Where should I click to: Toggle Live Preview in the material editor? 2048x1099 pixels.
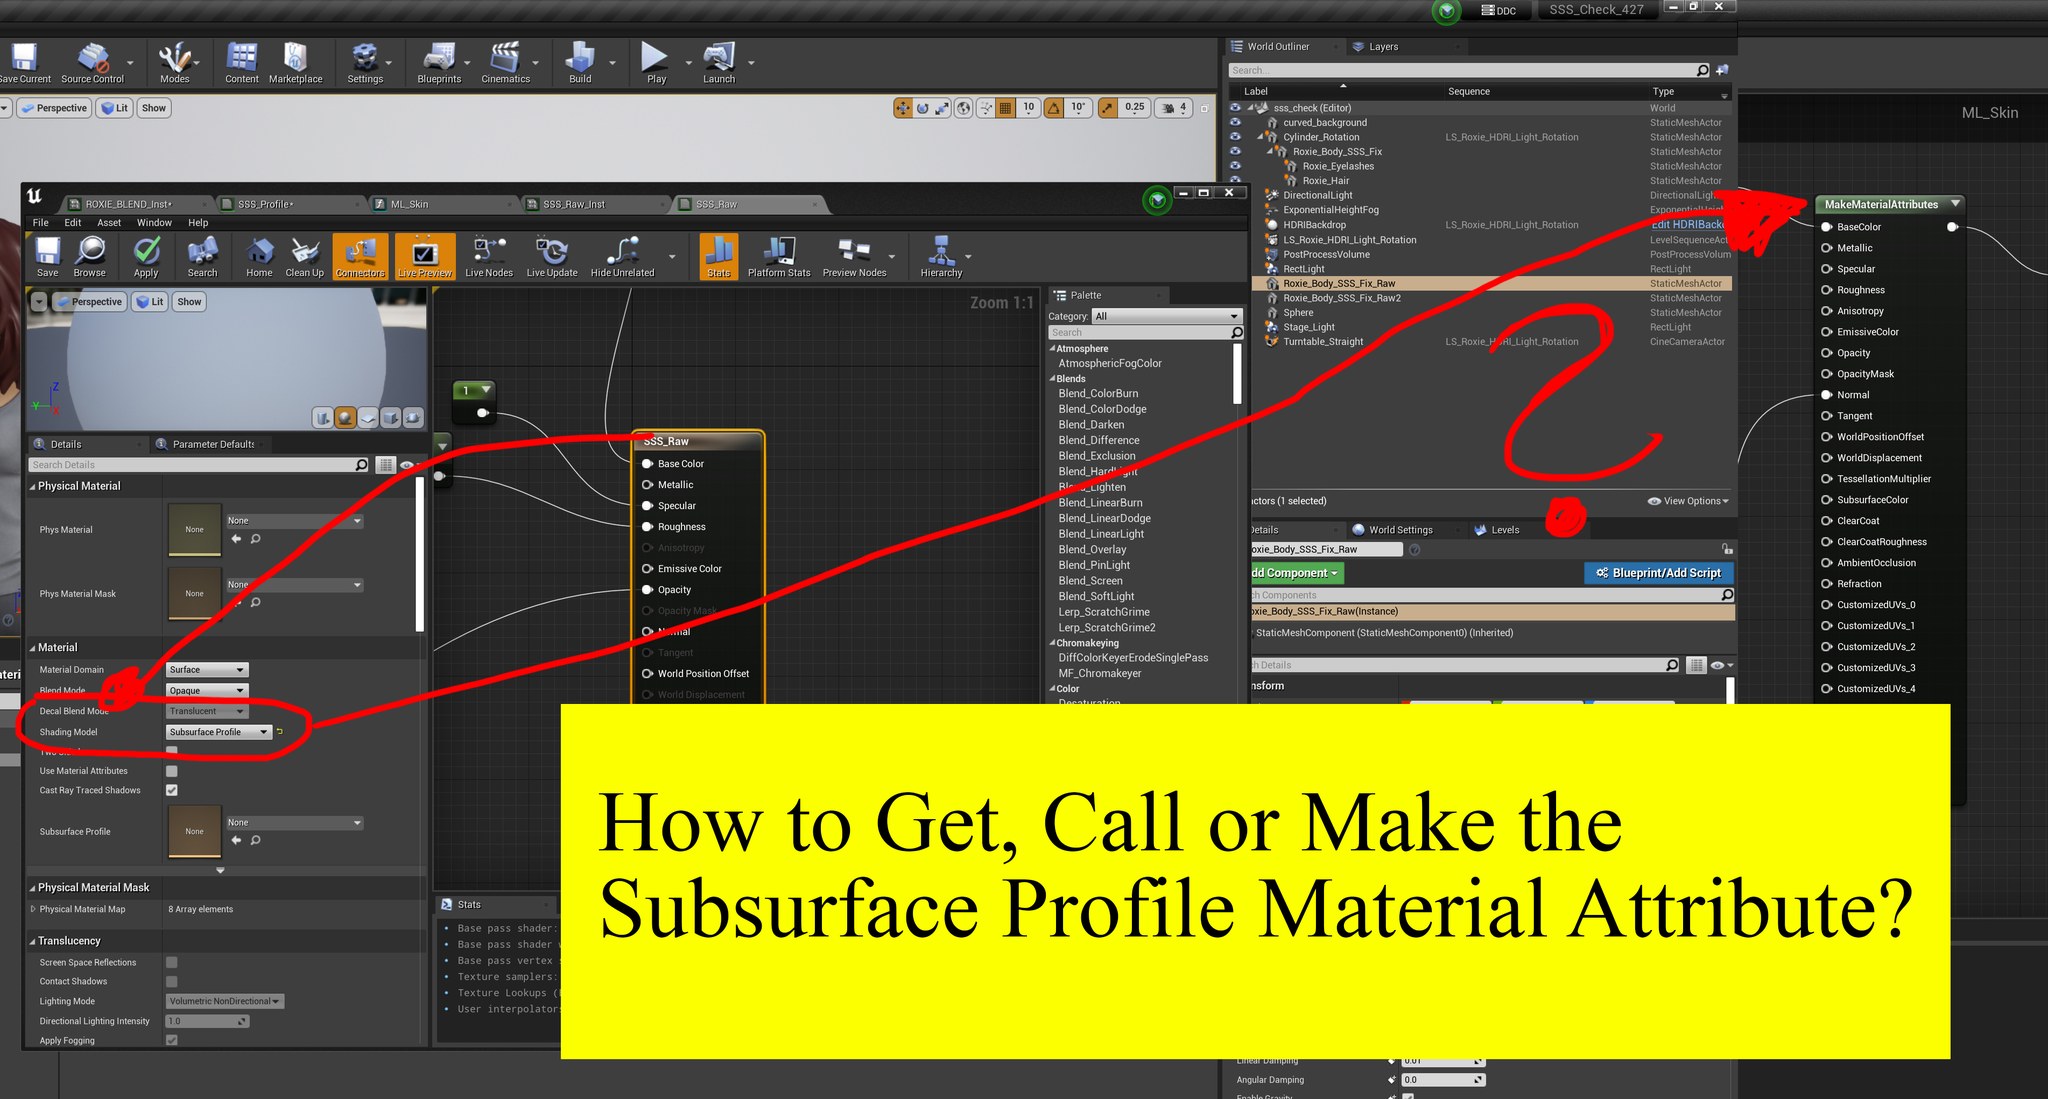[x=425, y=256]
